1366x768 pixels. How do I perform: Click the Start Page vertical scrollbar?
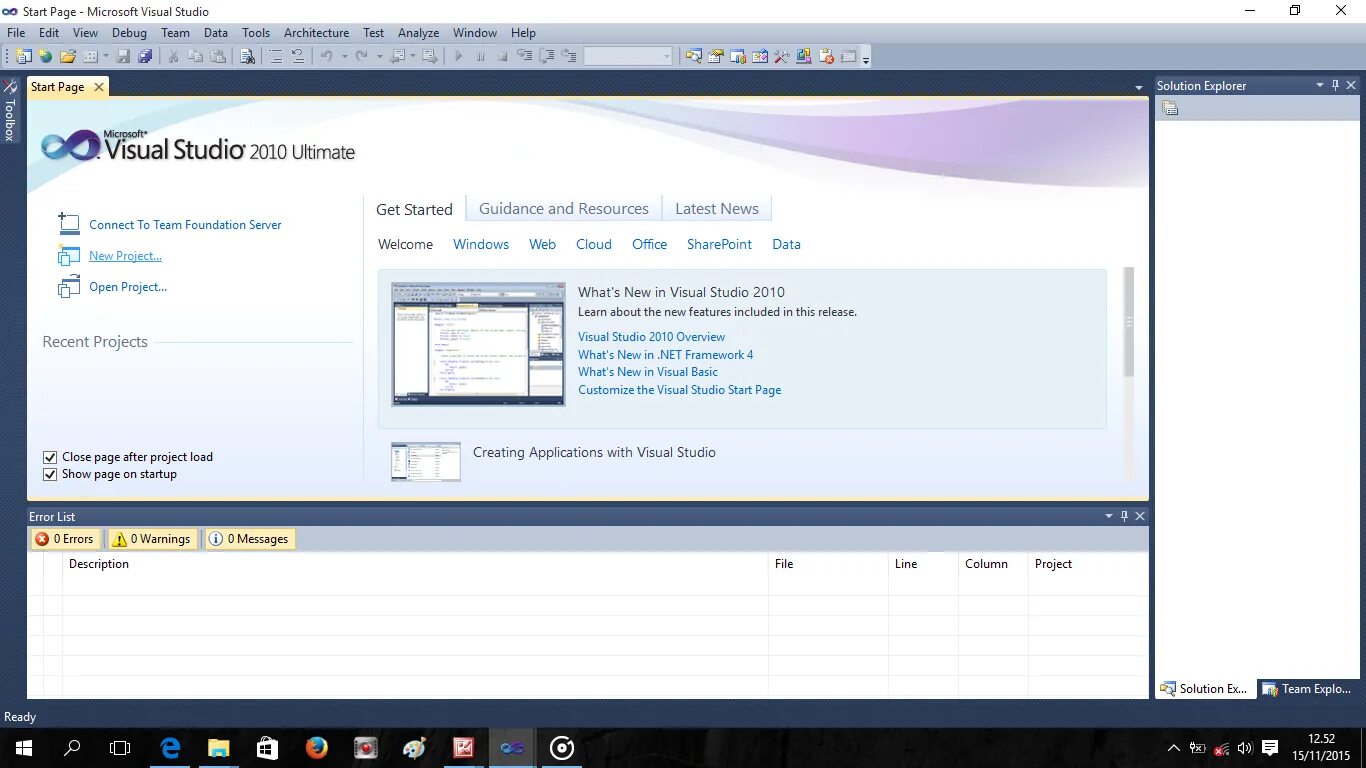tap(1129, 322)
